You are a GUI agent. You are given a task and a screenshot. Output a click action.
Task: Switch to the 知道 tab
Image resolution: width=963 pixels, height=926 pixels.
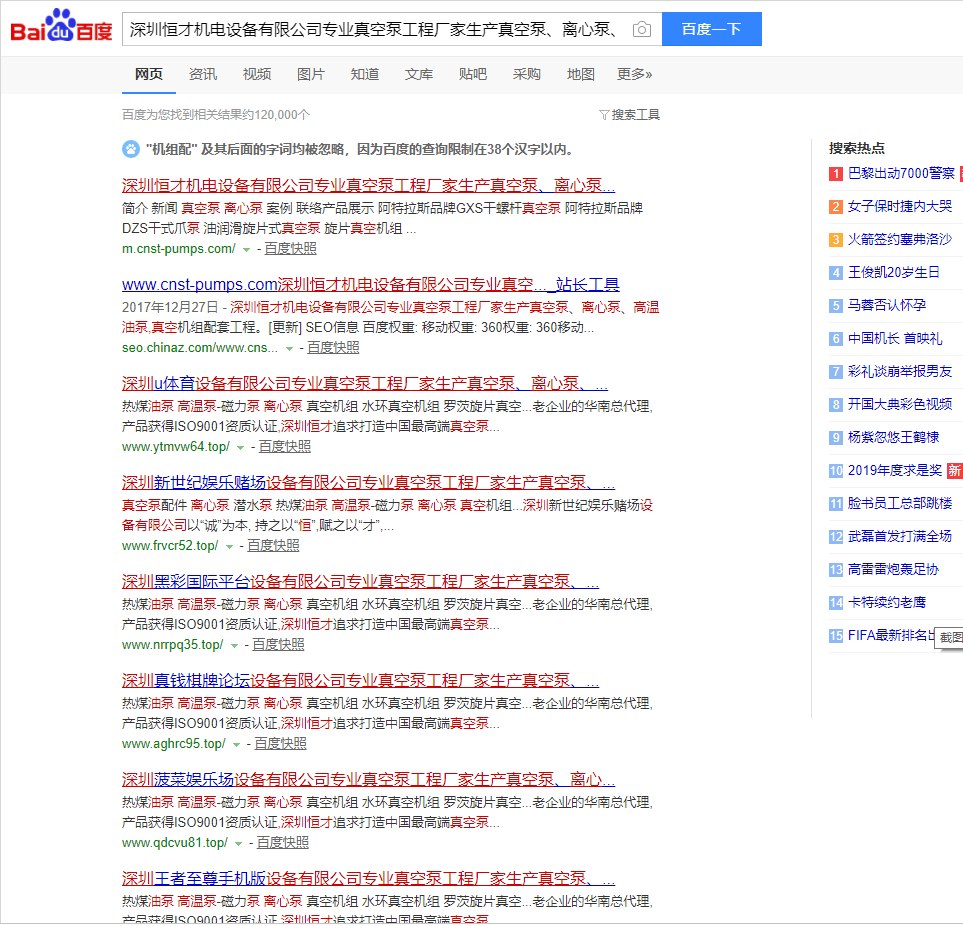click(365, 74)
